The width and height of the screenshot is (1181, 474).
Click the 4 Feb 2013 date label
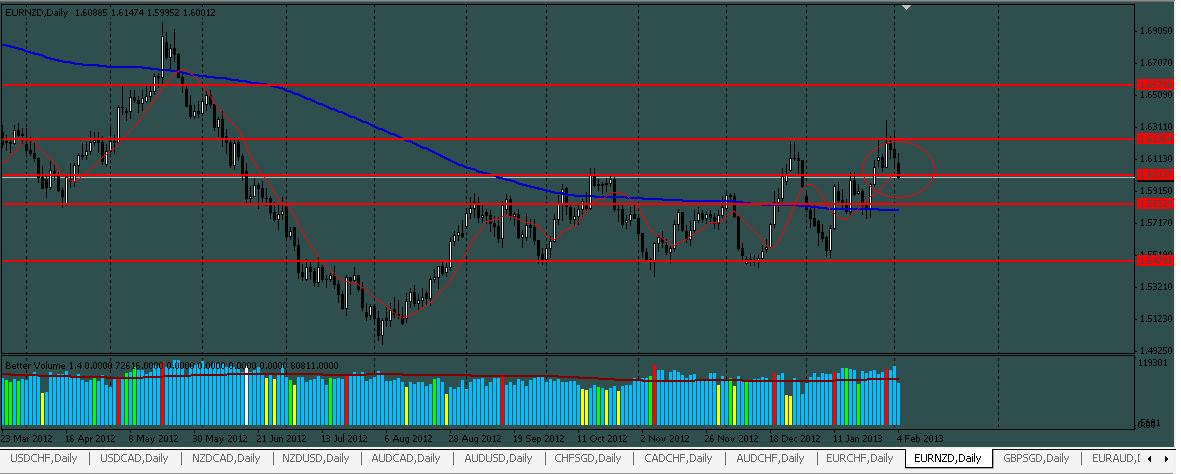coord(920,437)
